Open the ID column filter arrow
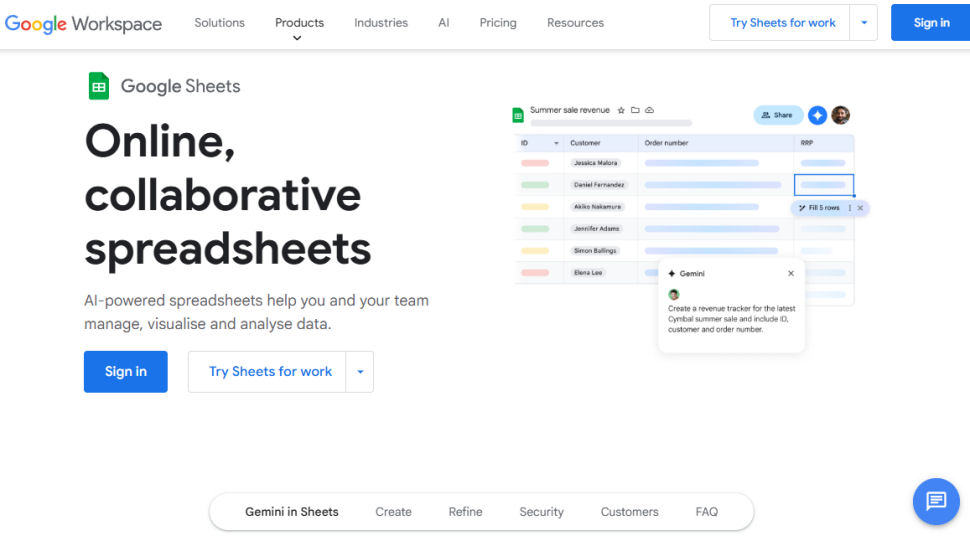970x545 pixels. click(556, 143)
